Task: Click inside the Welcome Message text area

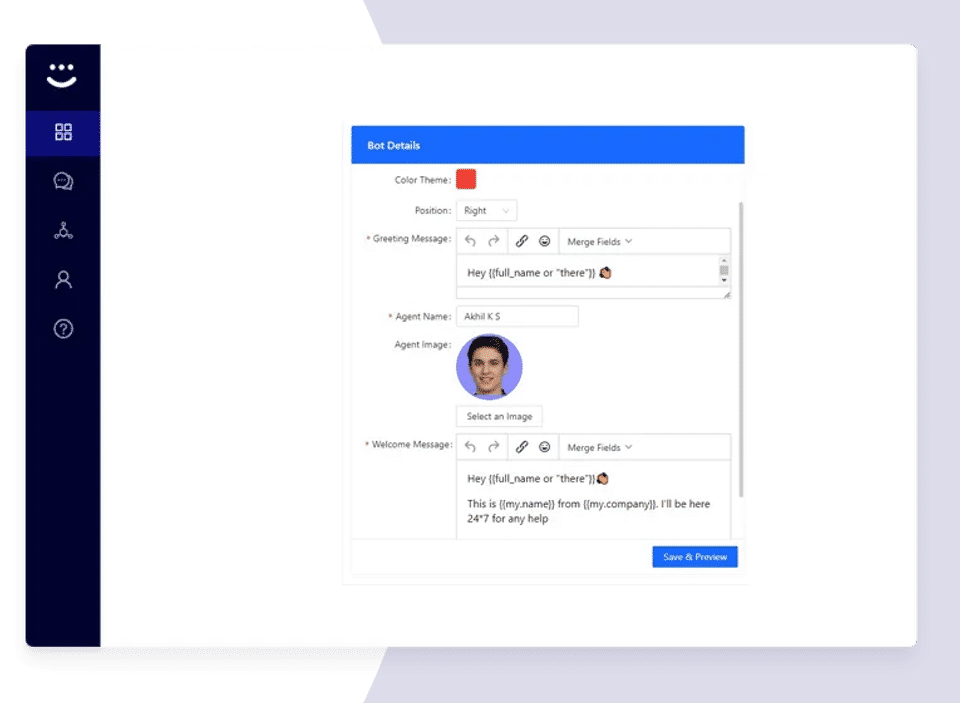Action: pyautogui.click(x=593, y=500)
